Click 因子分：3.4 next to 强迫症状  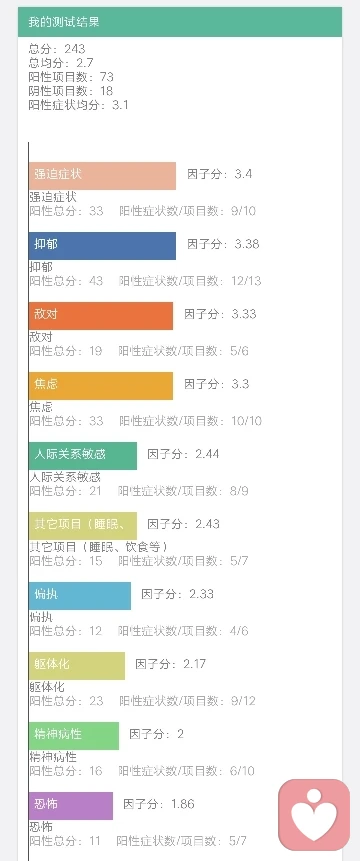point(220,174)
